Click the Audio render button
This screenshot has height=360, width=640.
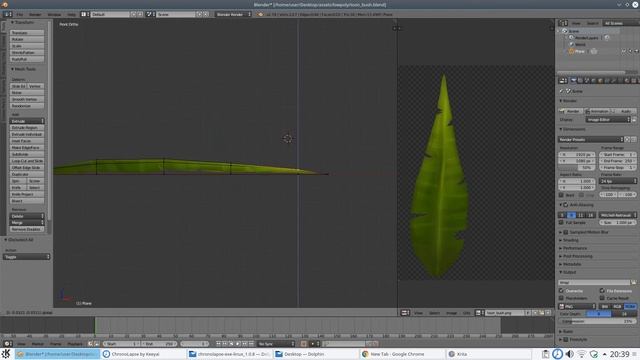pyautogui.click(x=624, y=111)
